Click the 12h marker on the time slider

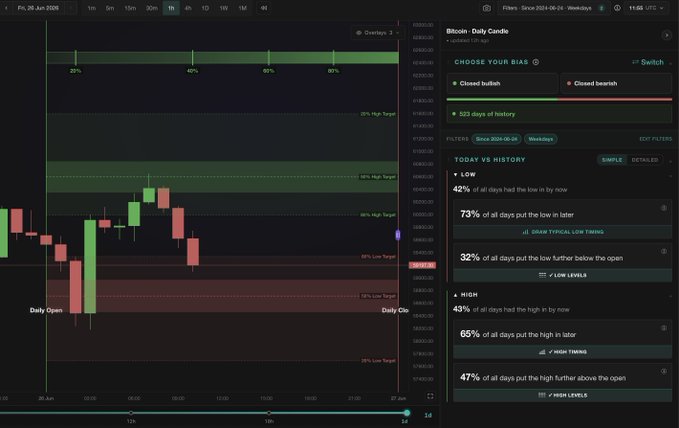coord(131,413)
